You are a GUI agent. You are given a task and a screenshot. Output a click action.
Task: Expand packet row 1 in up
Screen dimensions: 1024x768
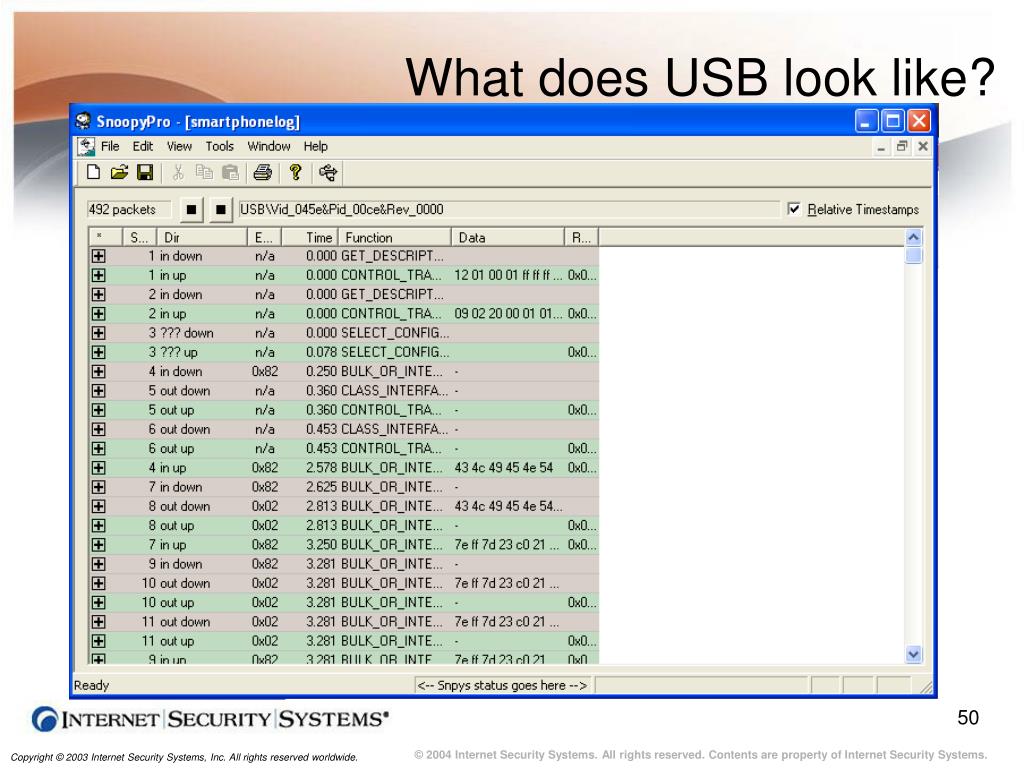(x=99, y=275)
